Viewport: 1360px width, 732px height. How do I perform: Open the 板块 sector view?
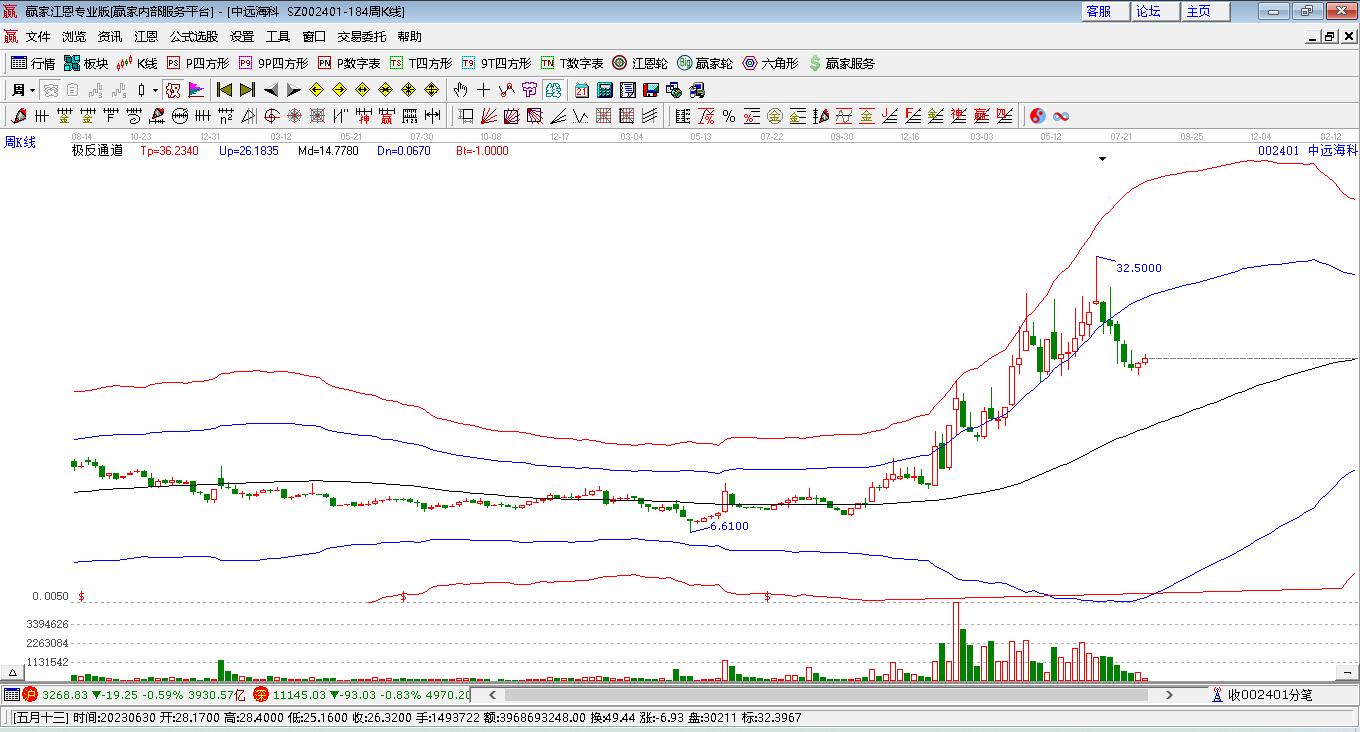pyautogui.click(x=86, y=63)
